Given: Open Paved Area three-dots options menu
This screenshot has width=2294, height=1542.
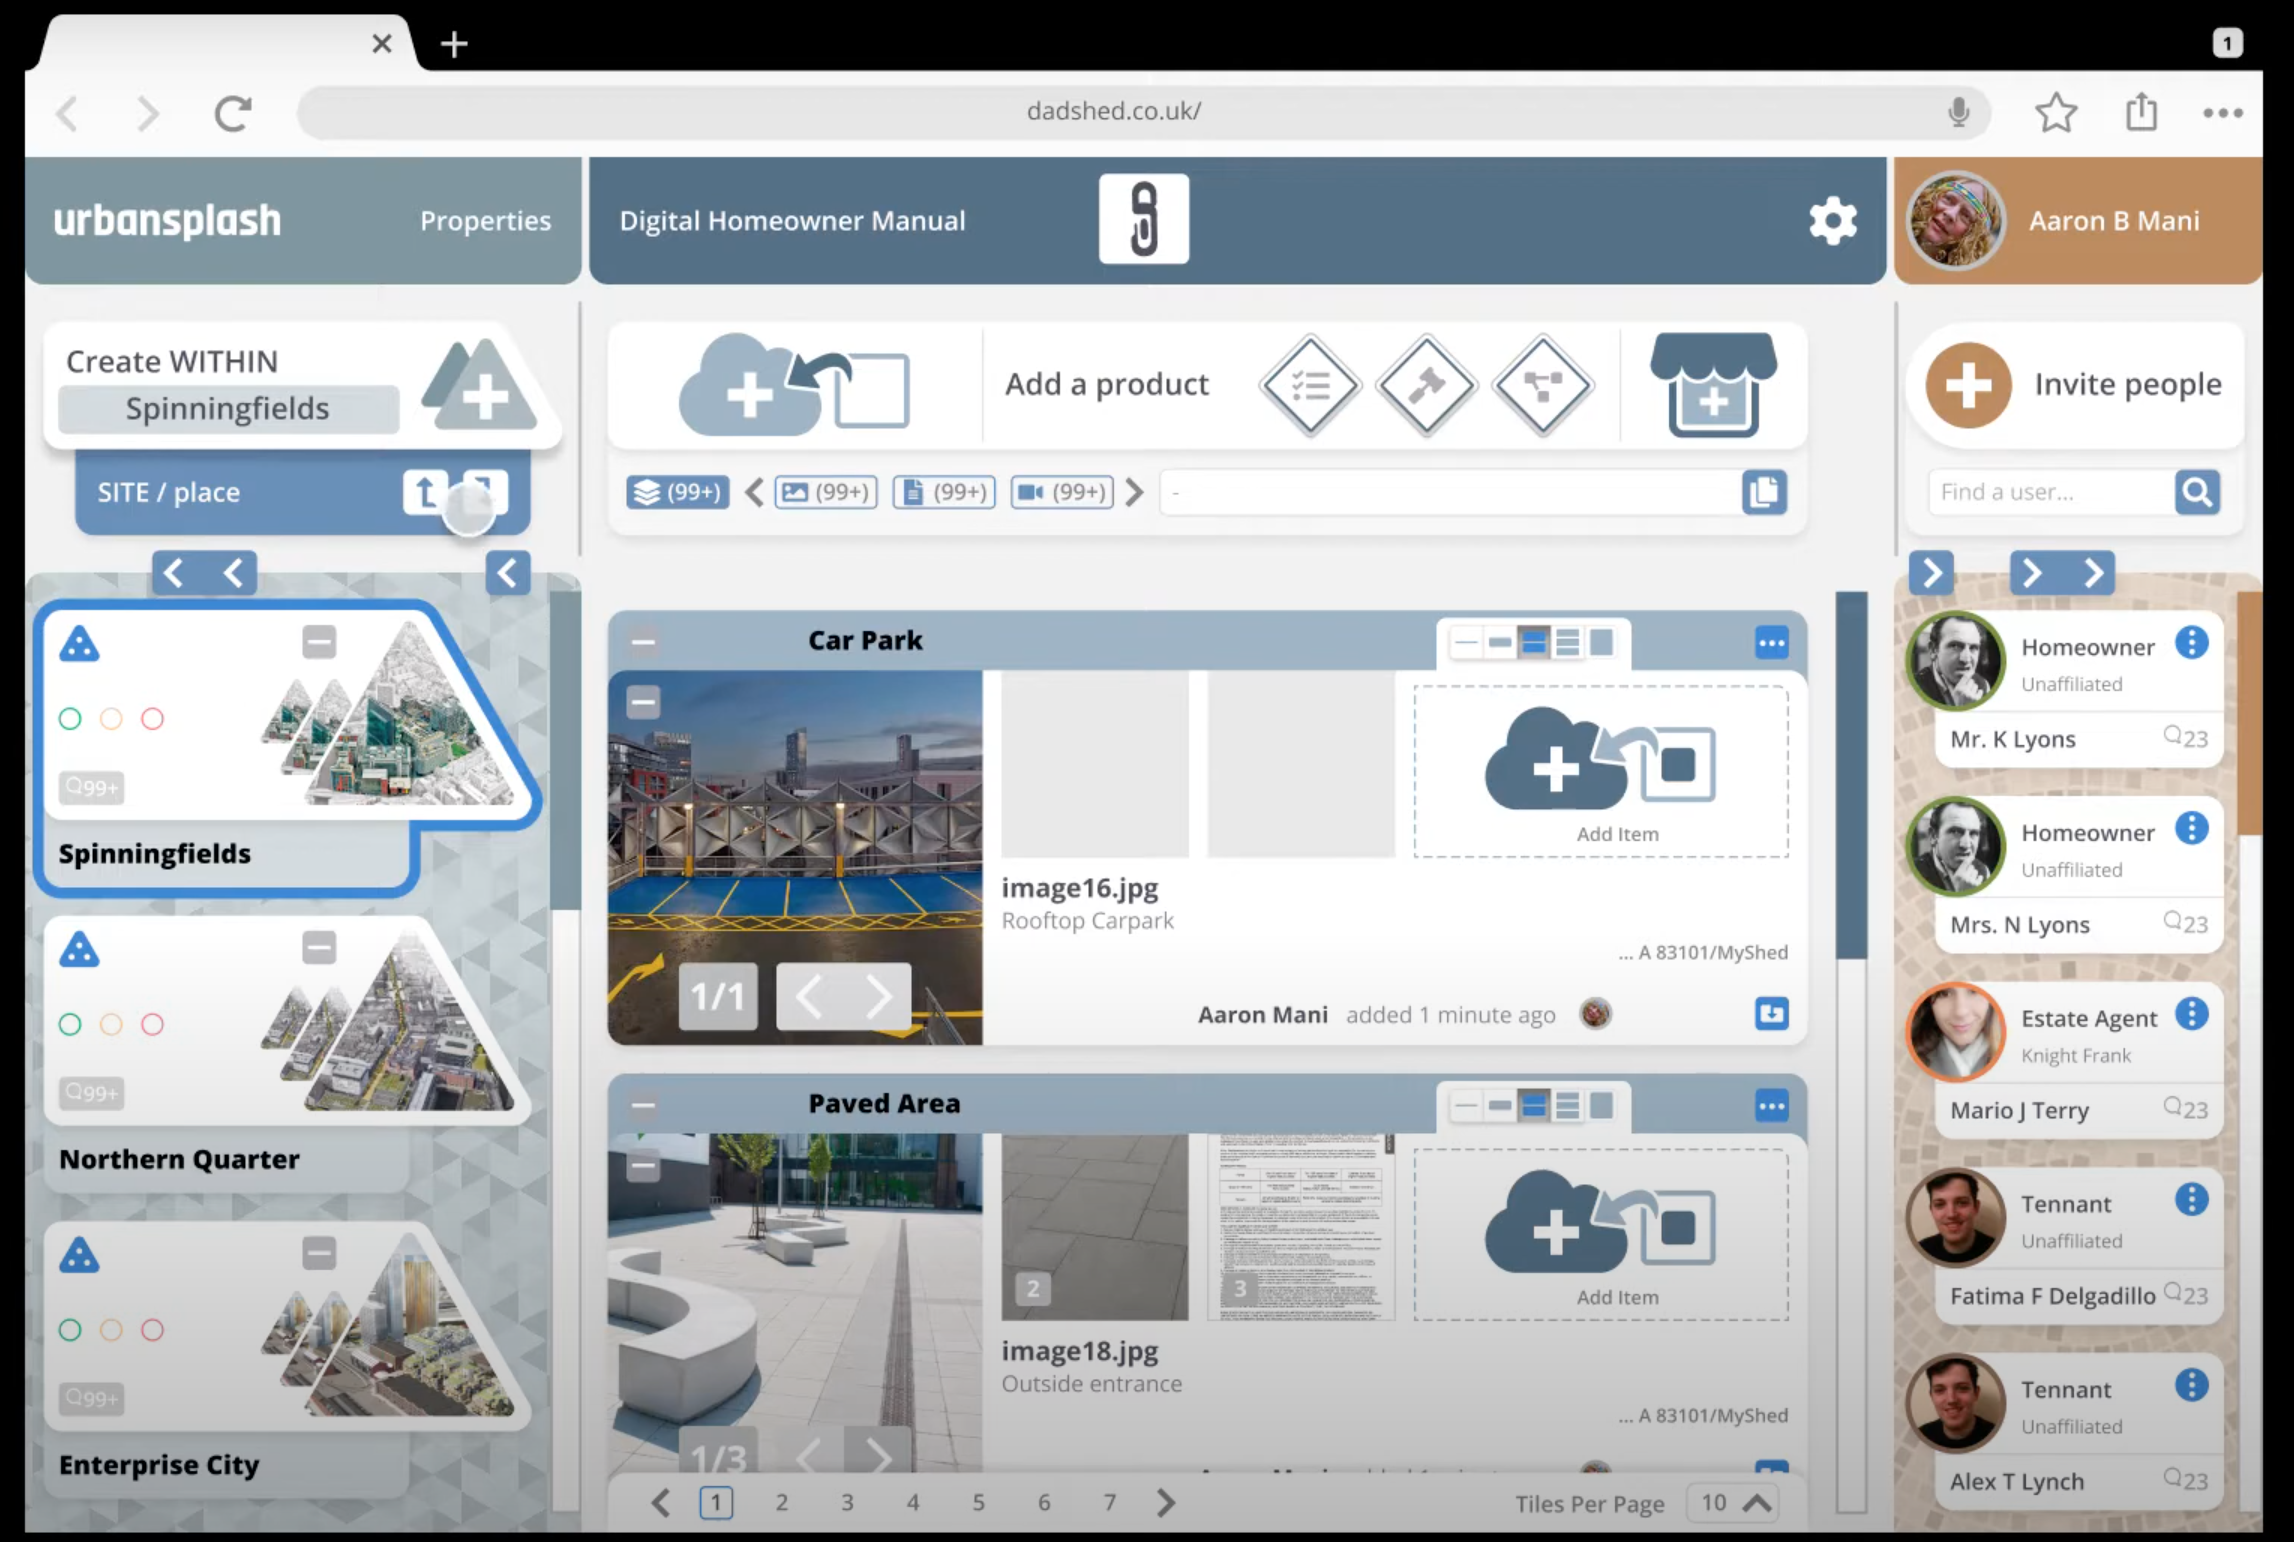Looking at the screenshot, I should coord(1771,1106).
